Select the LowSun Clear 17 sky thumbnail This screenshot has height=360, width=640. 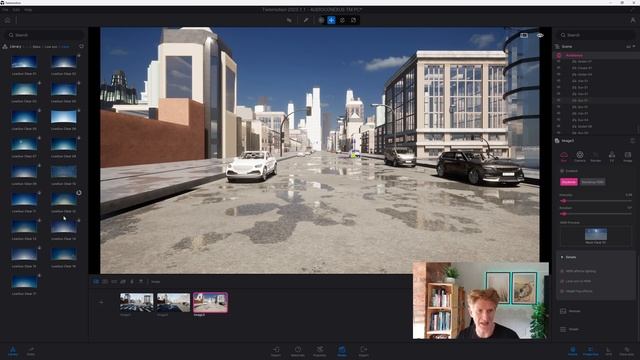pyautogui.click(x=24, y=282)
